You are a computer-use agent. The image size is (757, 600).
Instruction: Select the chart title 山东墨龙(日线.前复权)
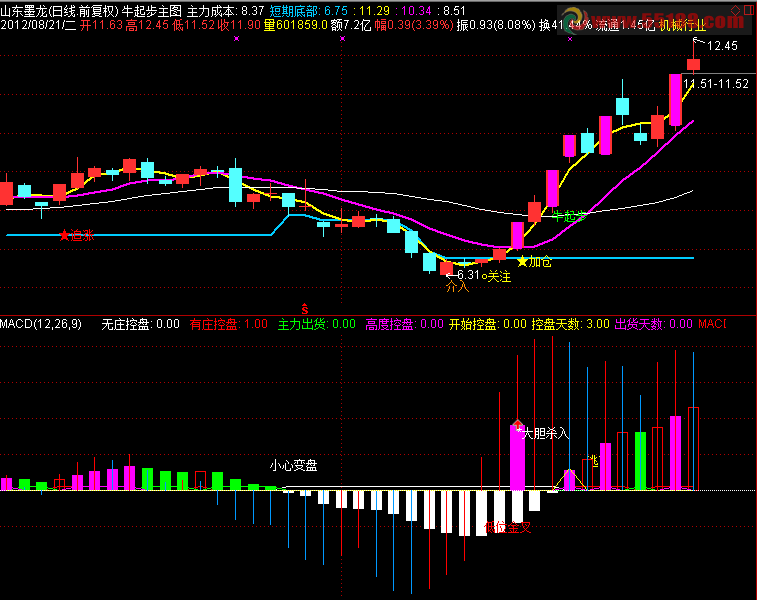click(x=59, y=11)
